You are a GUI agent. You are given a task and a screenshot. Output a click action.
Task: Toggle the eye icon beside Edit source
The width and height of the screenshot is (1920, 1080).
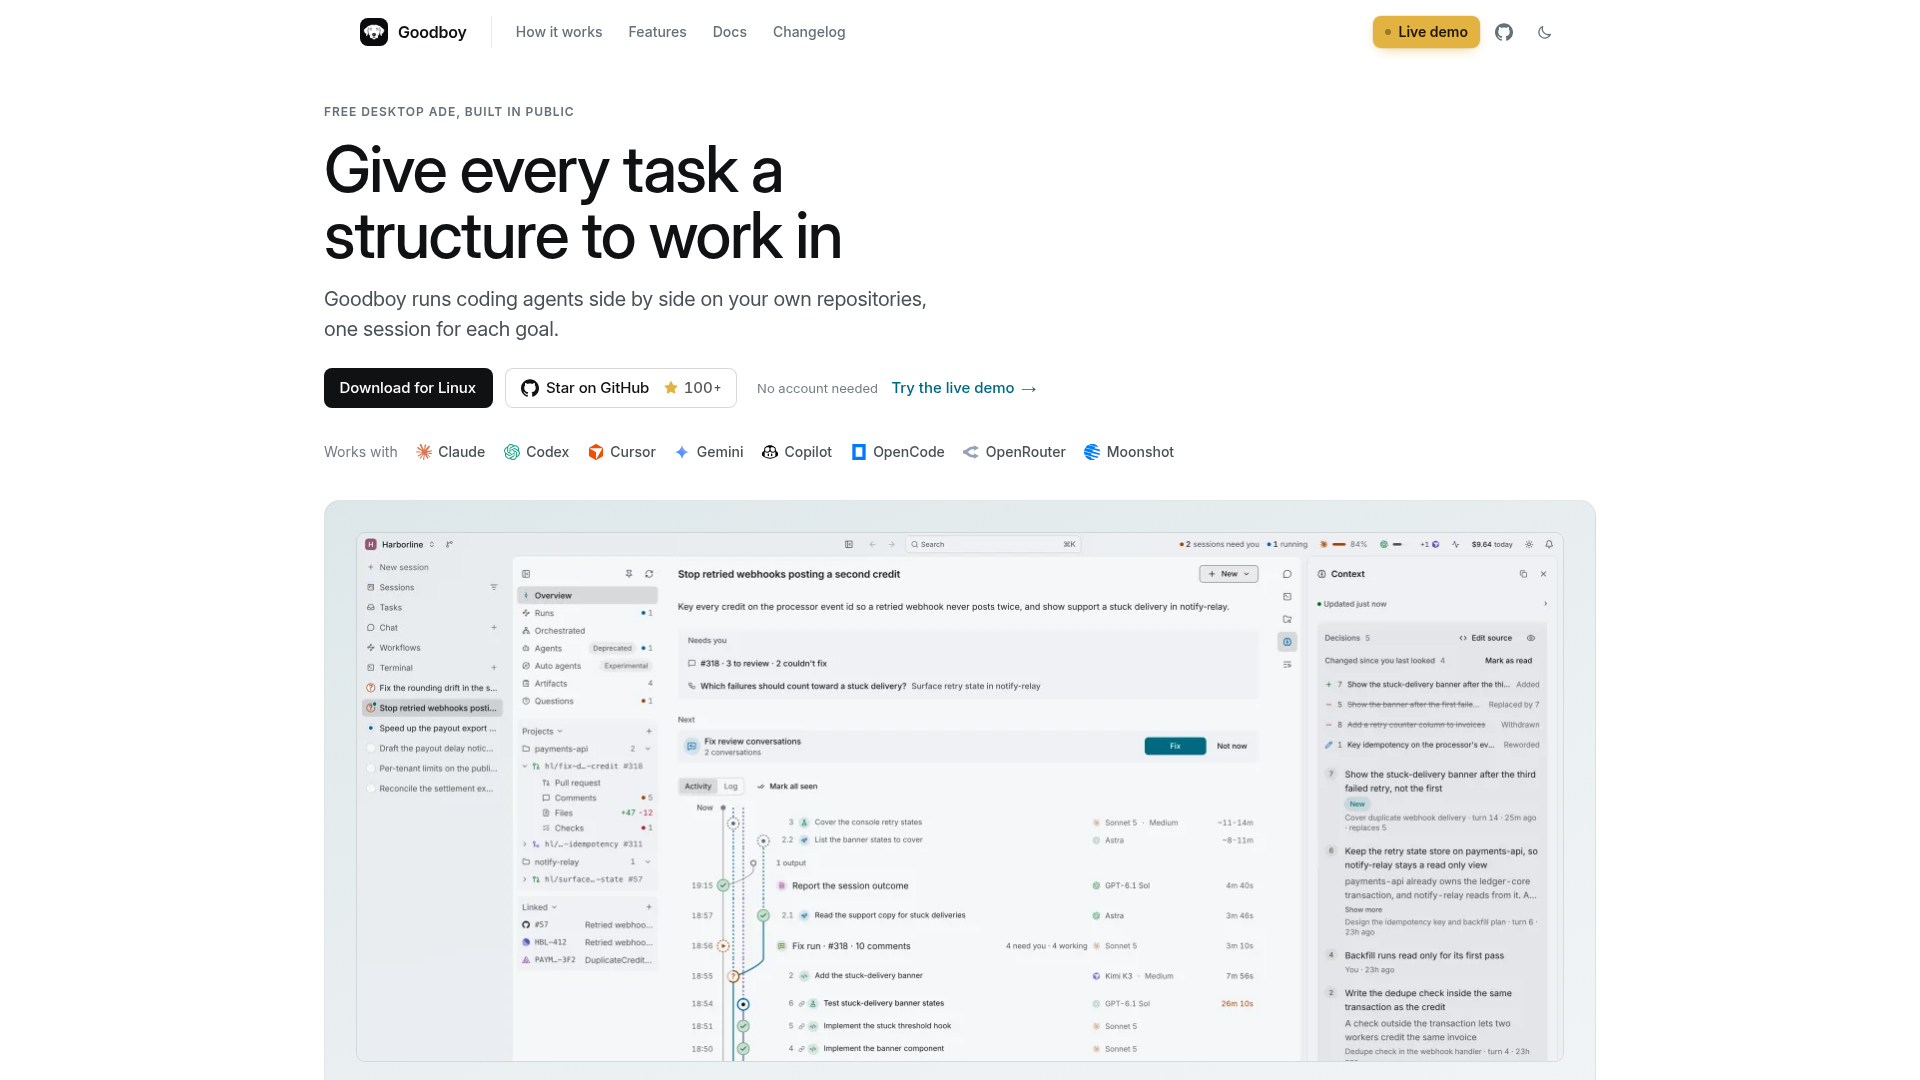(x=1531, y=638)
